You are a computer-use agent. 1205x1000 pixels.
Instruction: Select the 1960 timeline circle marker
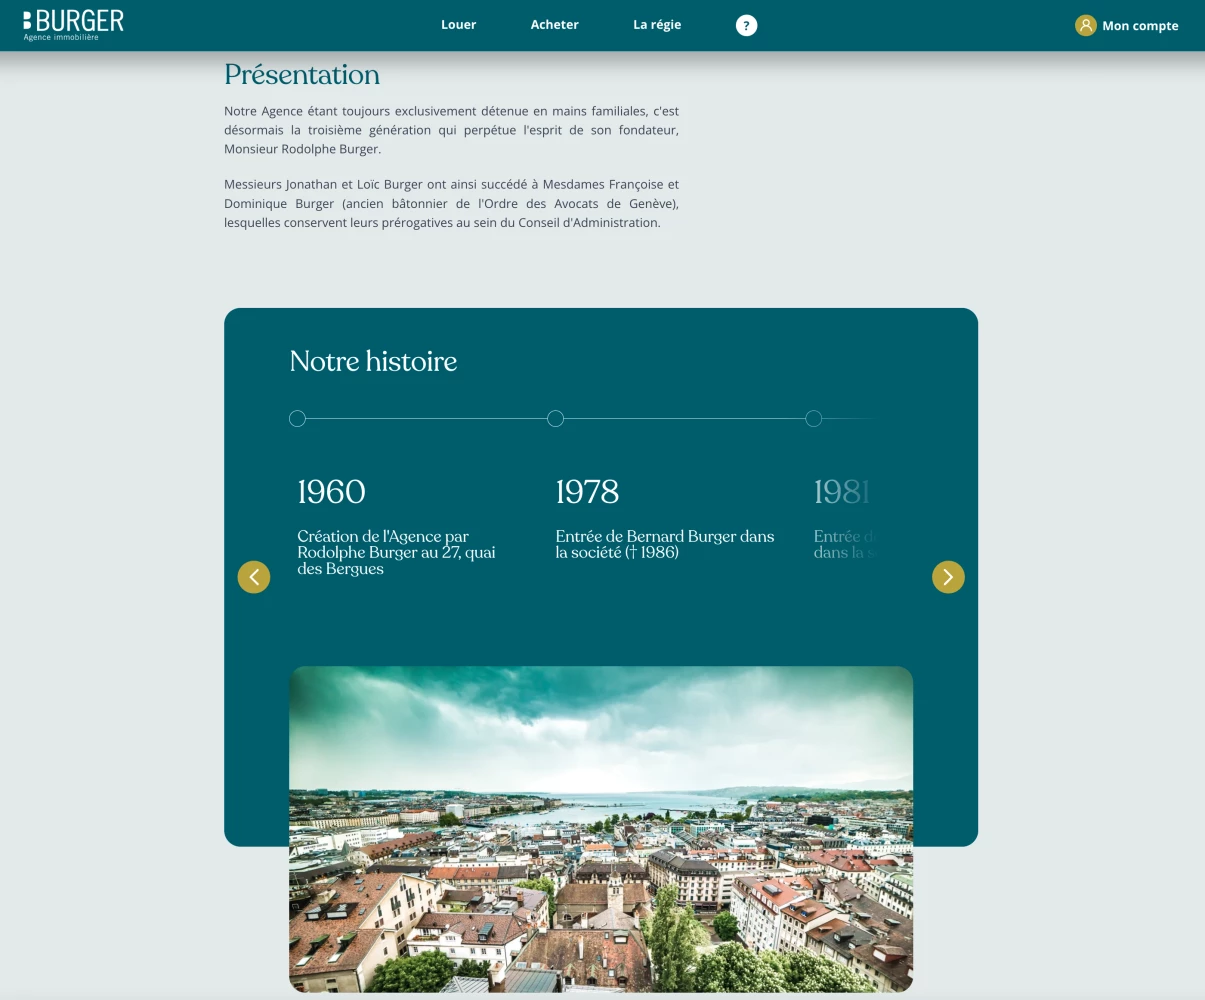tap(297, 419)
